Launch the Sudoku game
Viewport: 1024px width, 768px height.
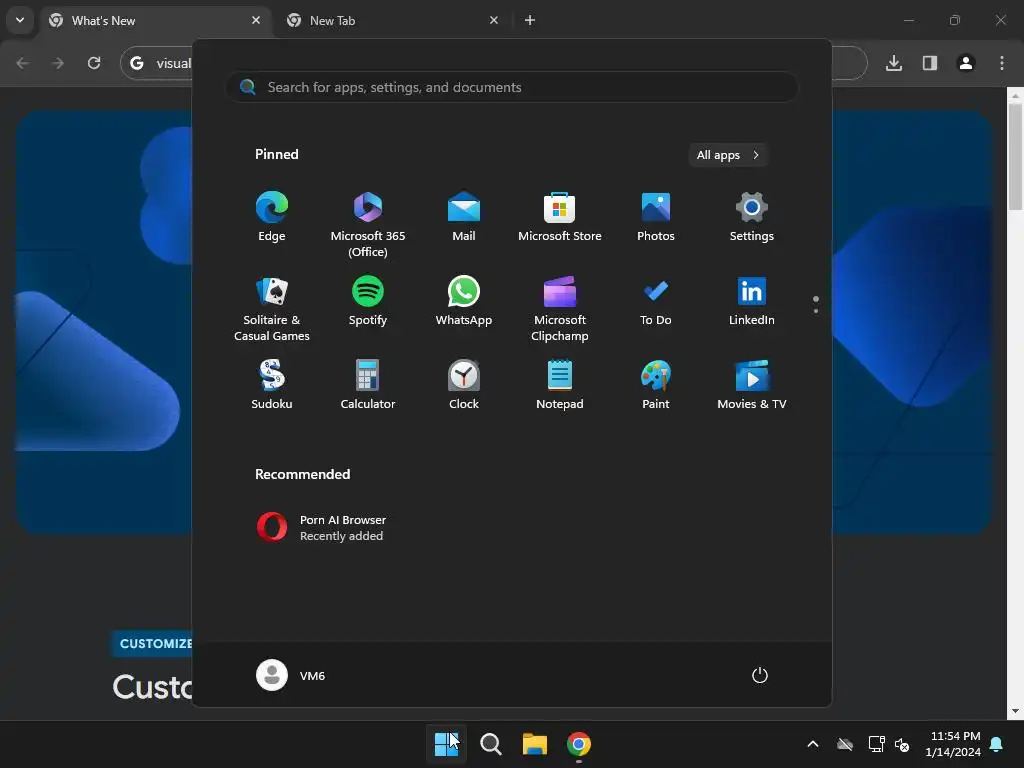(272, 385)
